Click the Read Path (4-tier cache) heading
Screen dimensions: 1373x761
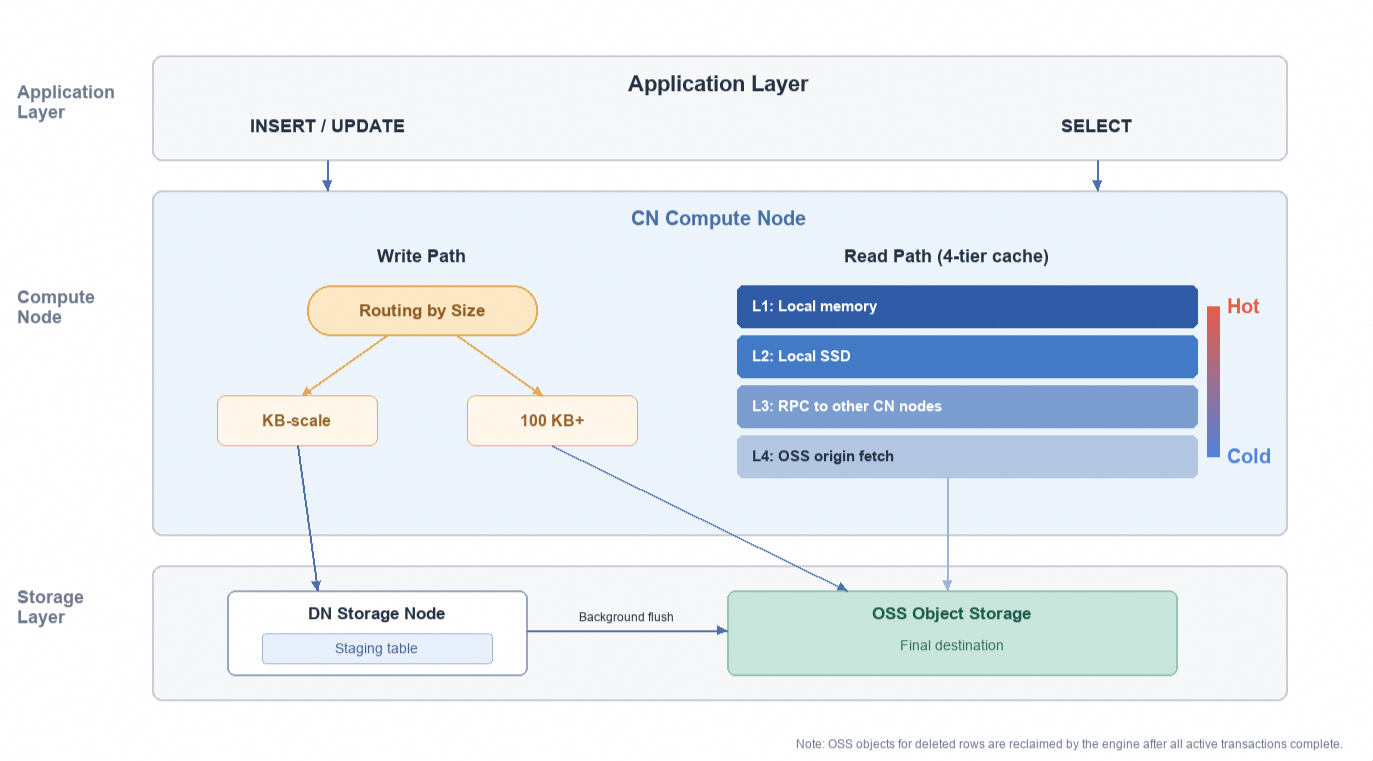pos(946,256)
